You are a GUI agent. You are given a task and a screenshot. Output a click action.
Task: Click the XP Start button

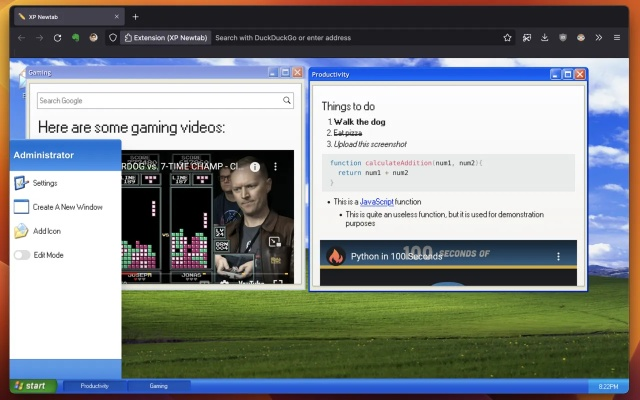[x=32, y=386]
